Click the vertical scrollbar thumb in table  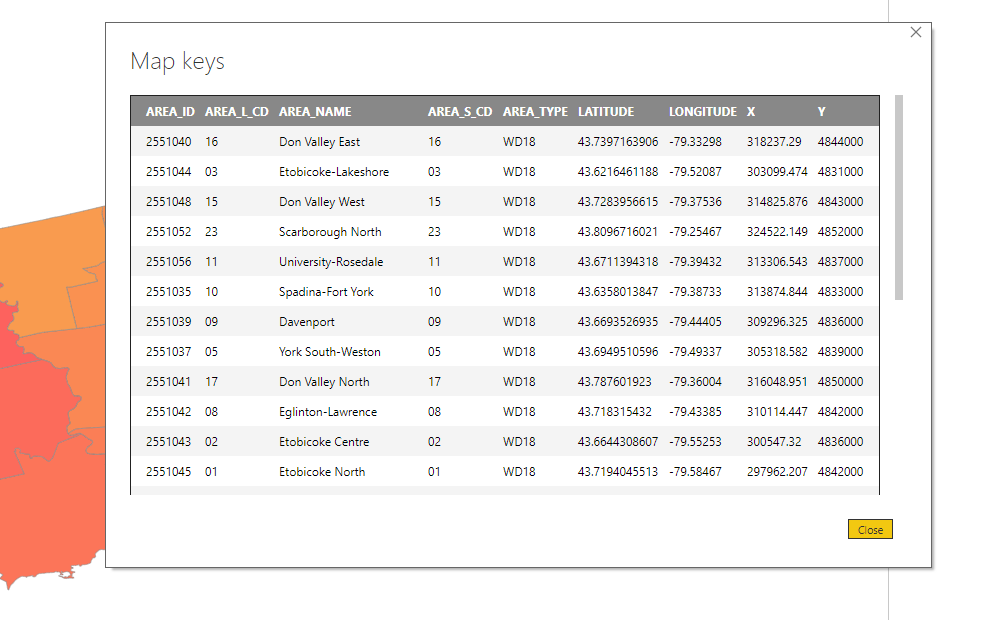pos(898,196)
